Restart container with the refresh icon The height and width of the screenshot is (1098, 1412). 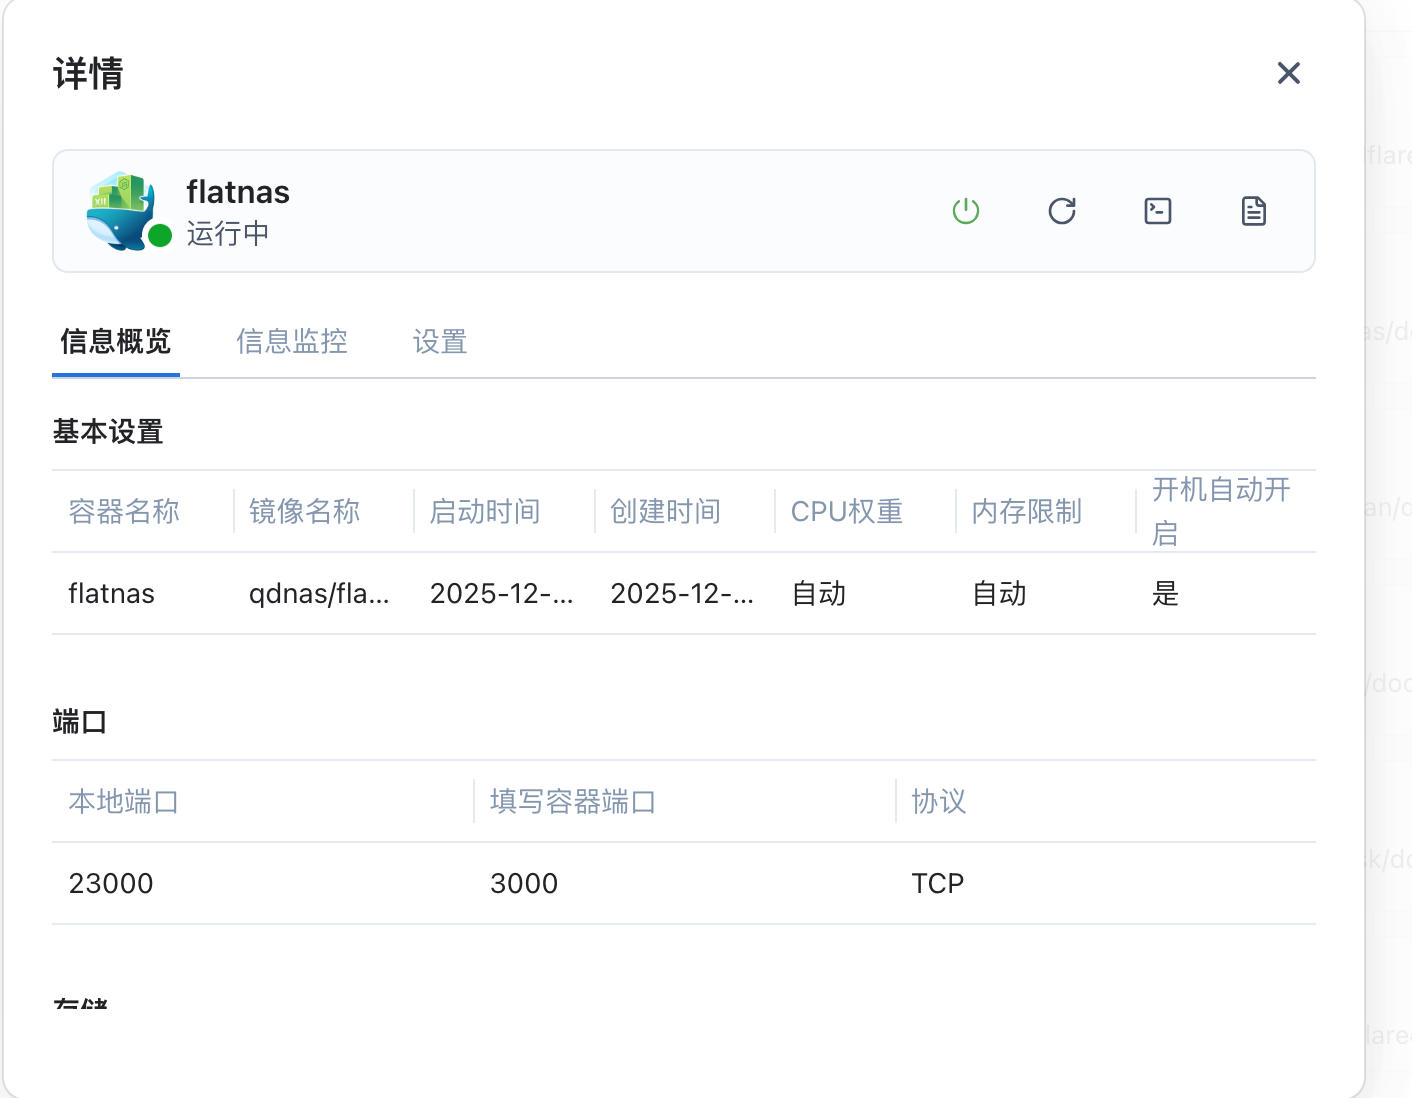tap(1061, 211)
